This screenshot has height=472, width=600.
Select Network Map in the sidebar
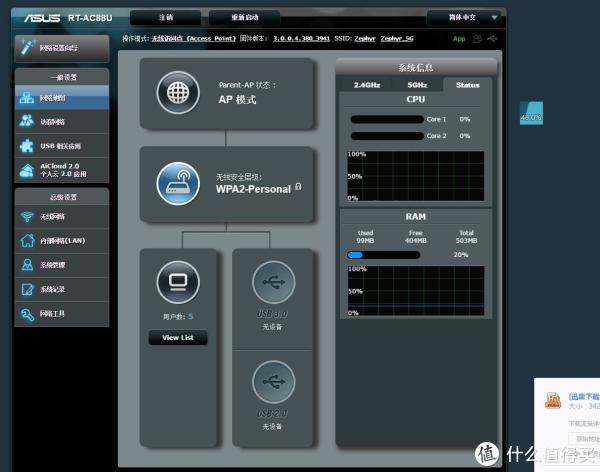coord(62,98)
